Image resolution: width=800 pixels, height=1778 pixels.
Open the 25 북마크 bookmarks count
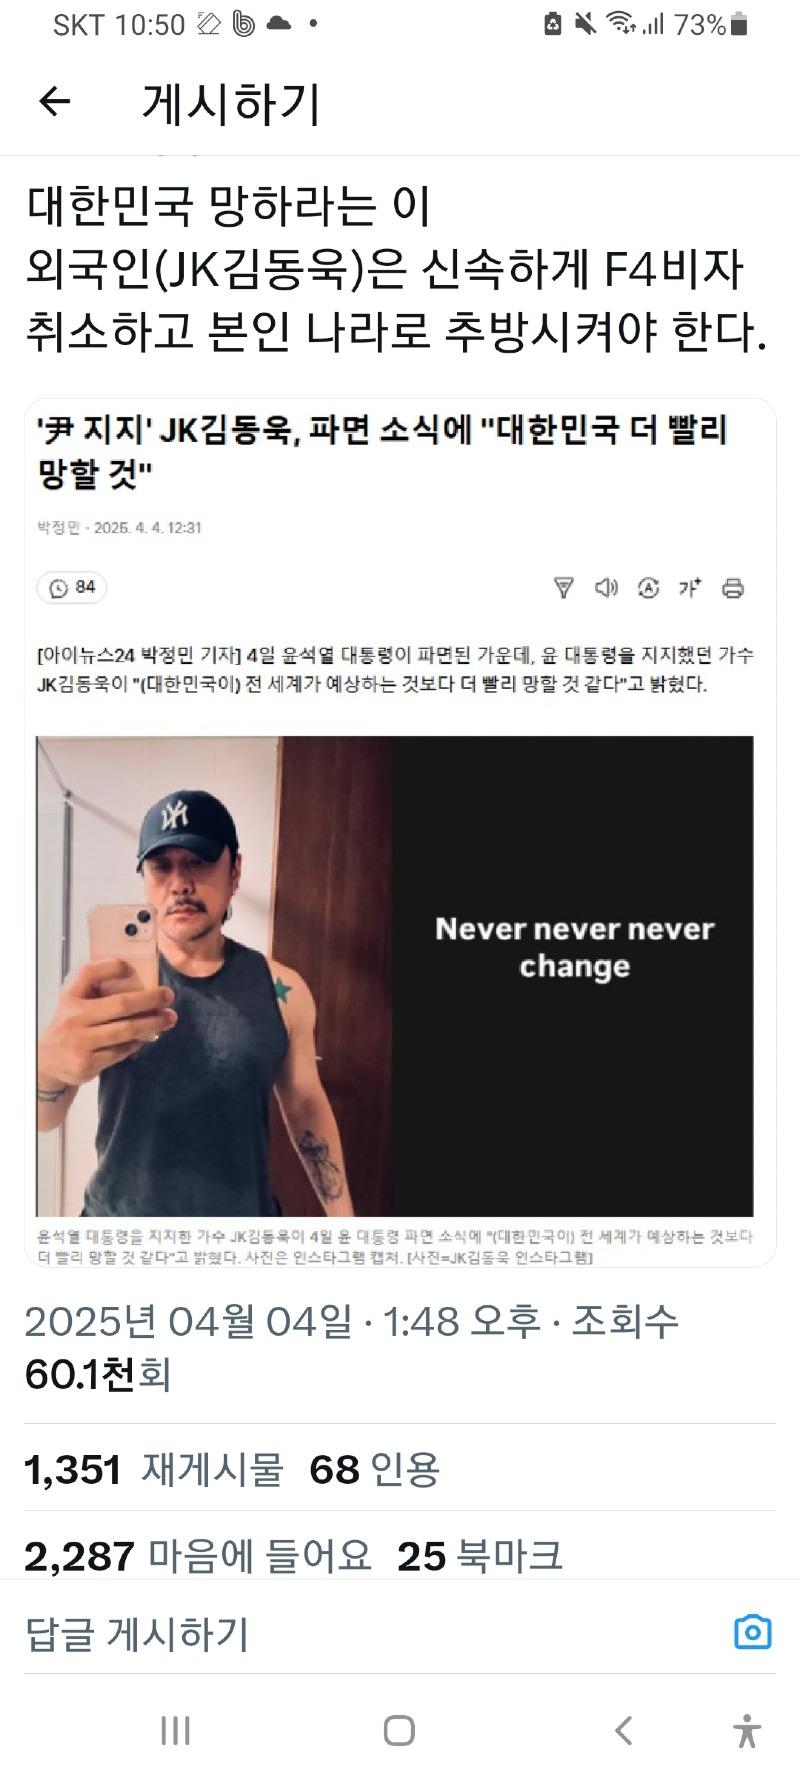pyautogui.click(x=480, y=1555)
